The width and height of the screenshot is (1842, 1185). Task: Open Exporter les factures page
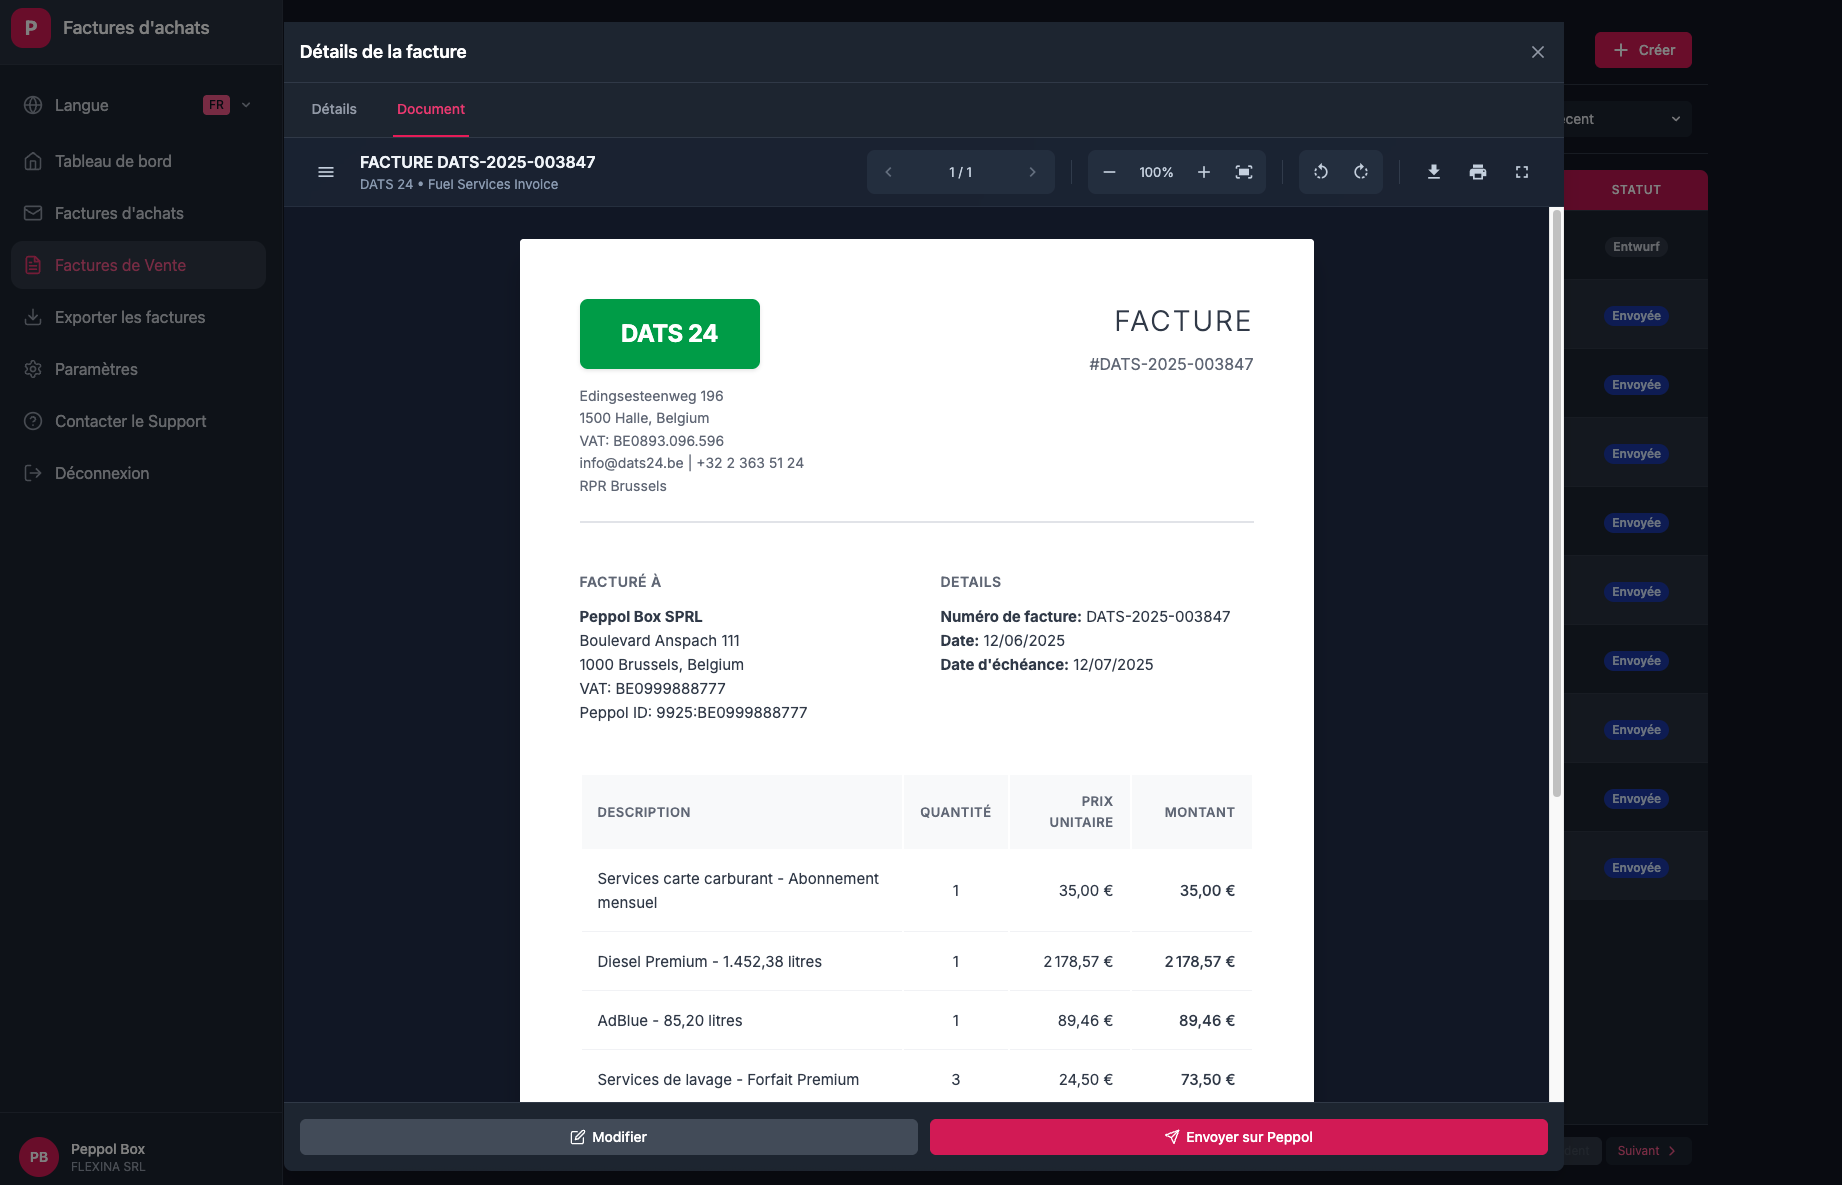[138, 317]
